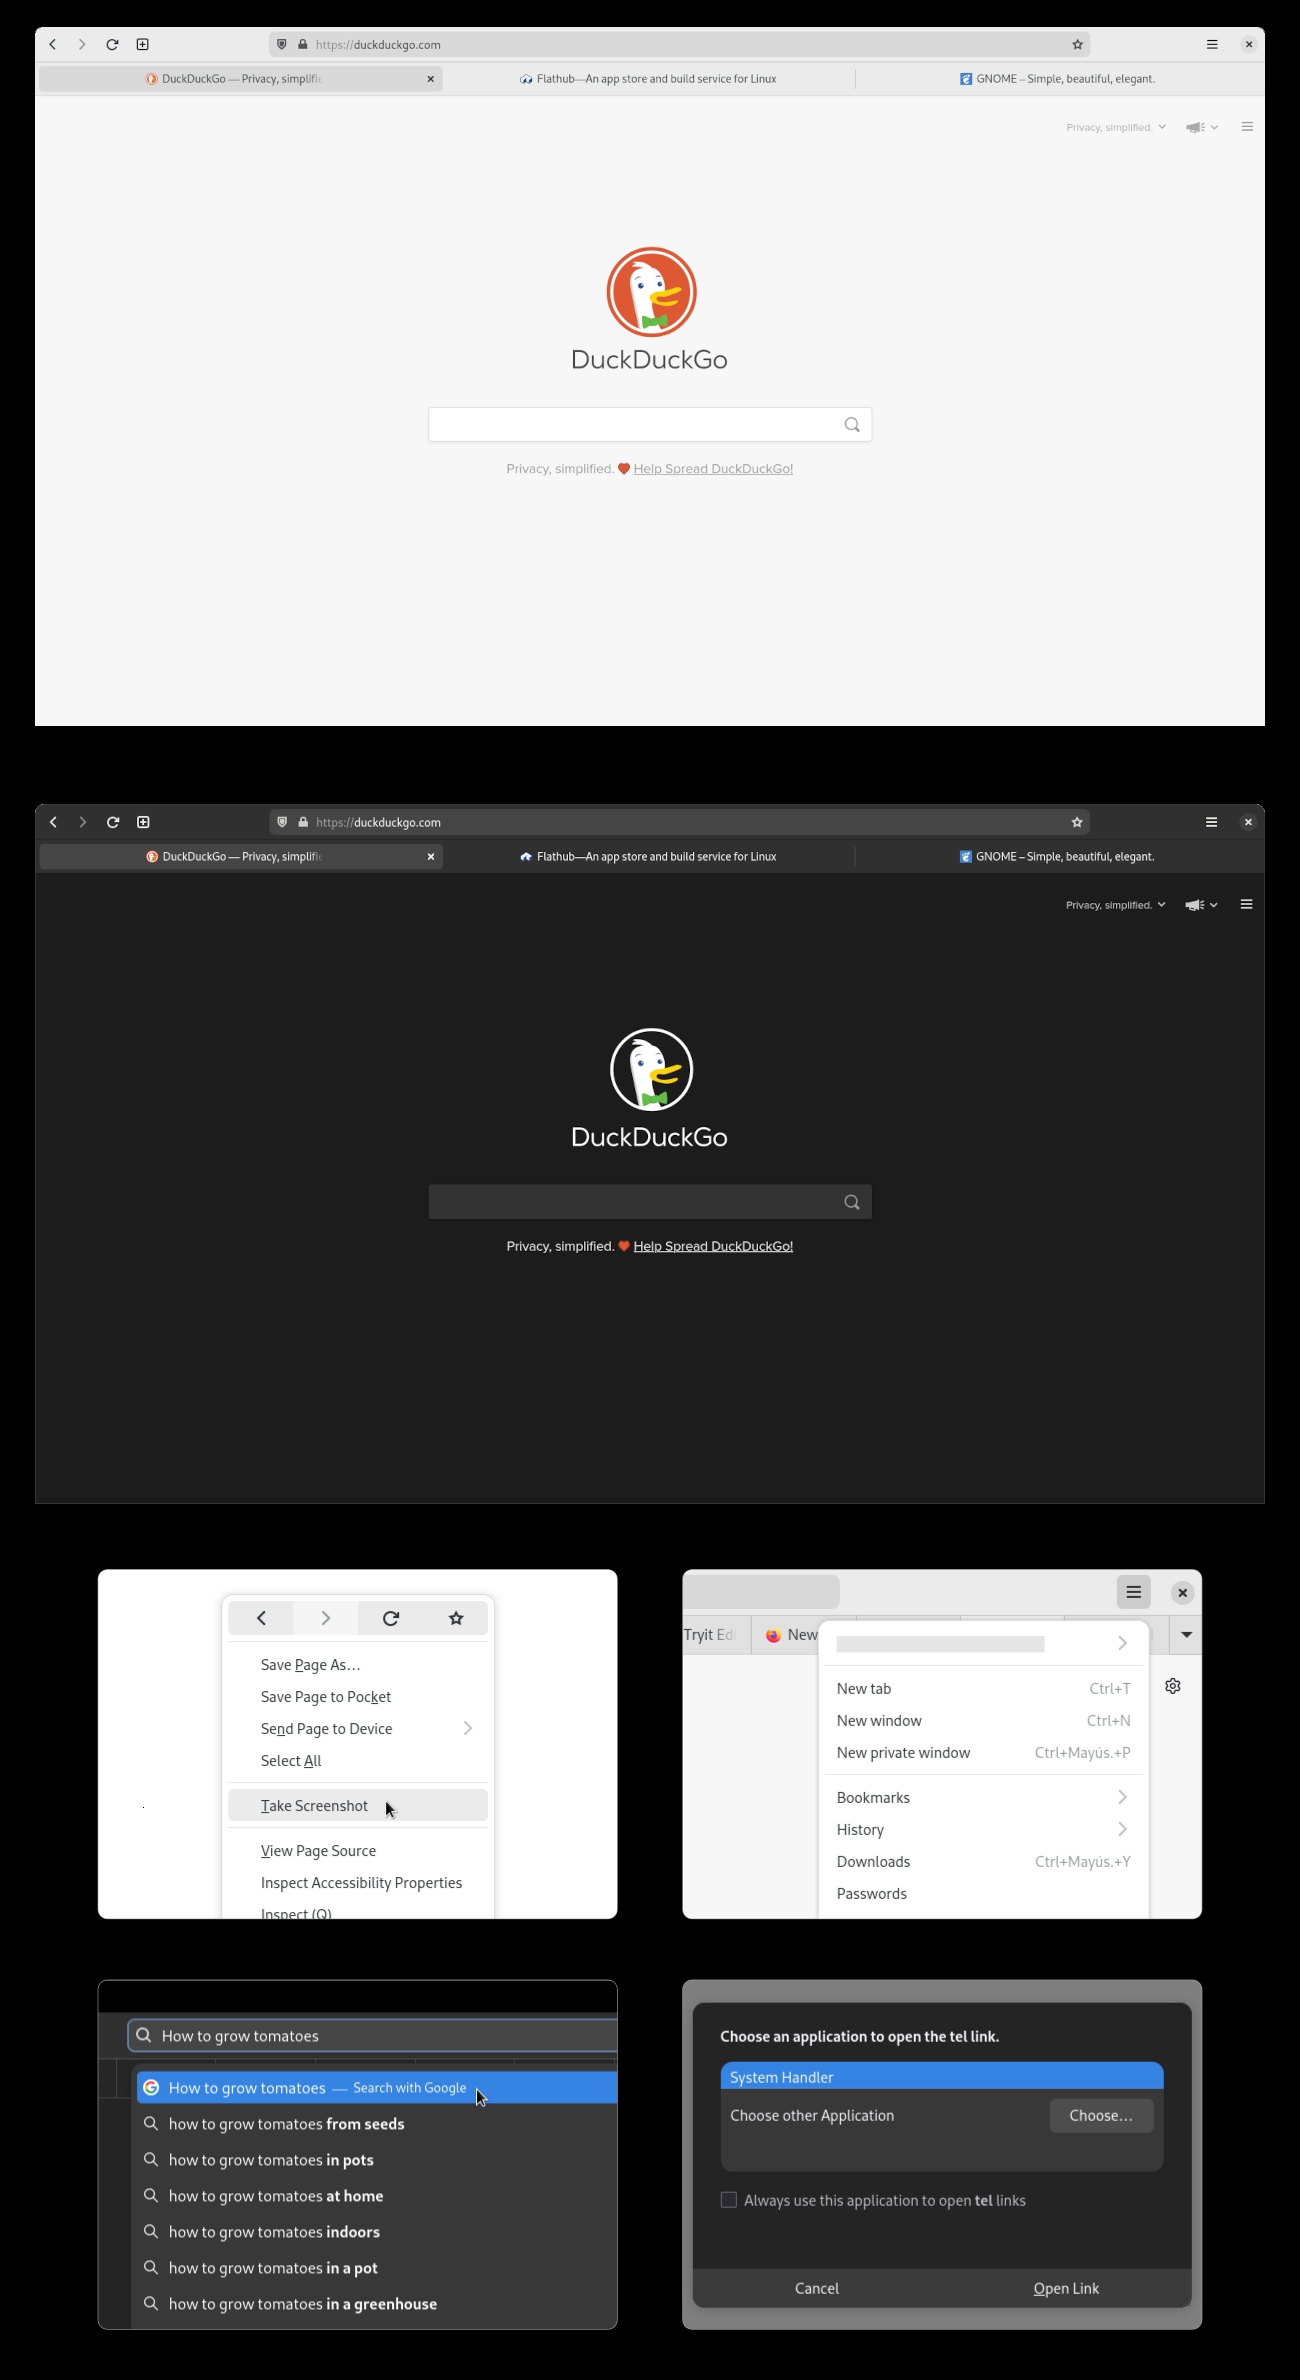The image size is (1300, 2380).
Task: Choose "View Page Source" in the context menu
Action: 358,1851
